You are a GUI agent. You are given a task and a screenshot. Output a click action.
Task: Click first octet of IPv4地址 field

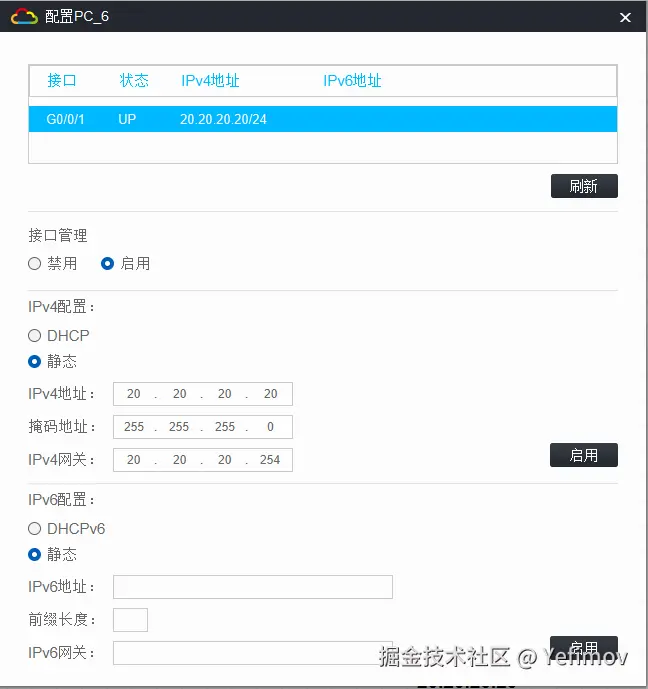click(134, 394)
